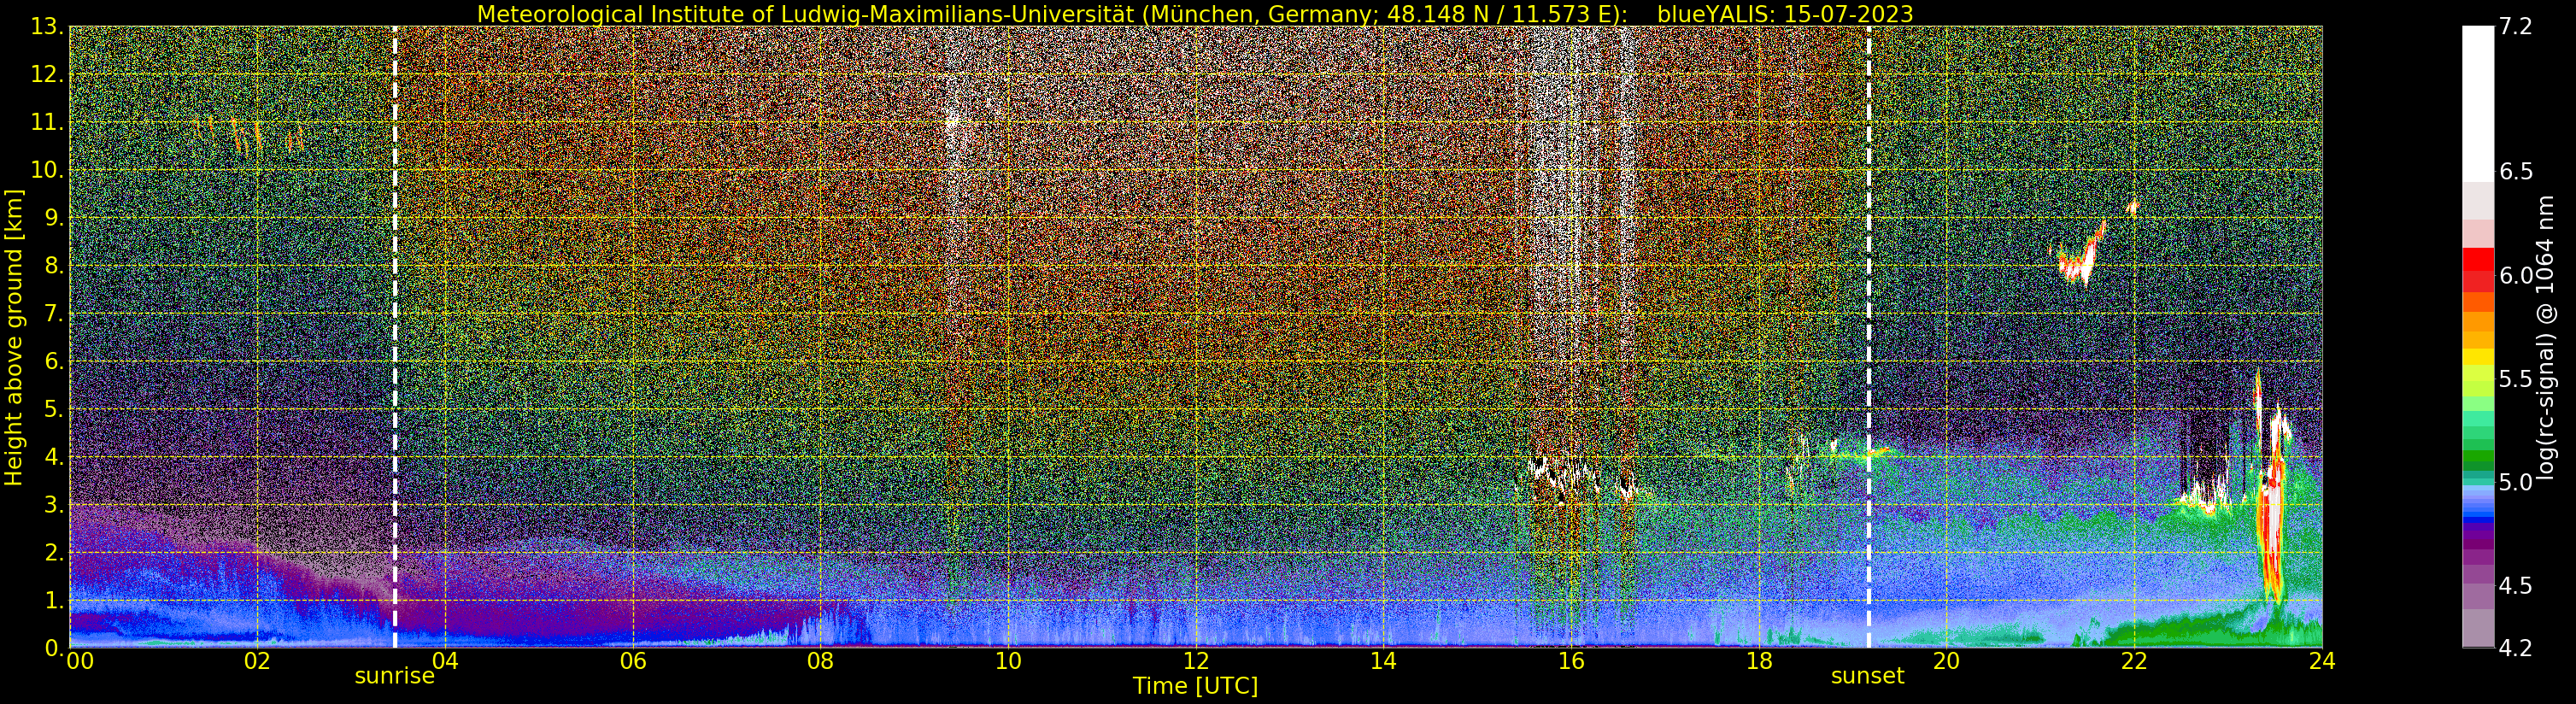The width and height of the screenshot is (2576, 704).
Task: Click the time axis tick label 04
Action: [445, 660]
